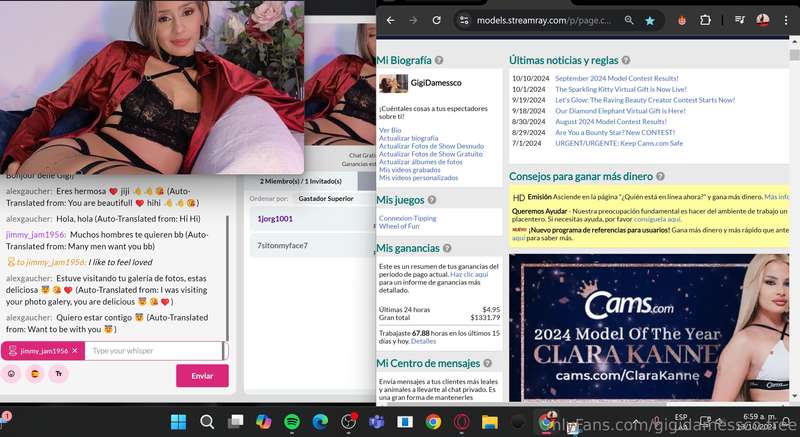
Task: Open the Wheel of Fun game link
Action: (399, 226)
